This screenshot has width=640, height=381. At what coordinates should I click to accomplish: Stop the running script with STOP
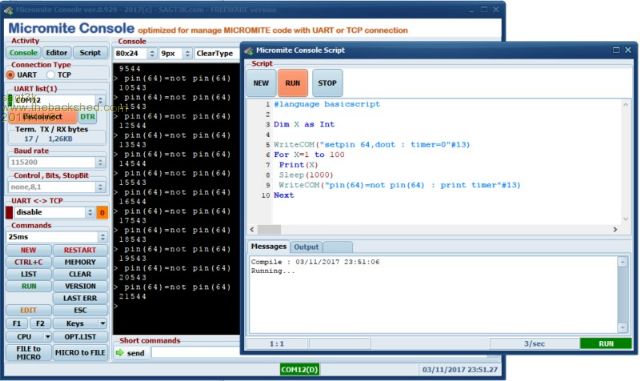327,83
